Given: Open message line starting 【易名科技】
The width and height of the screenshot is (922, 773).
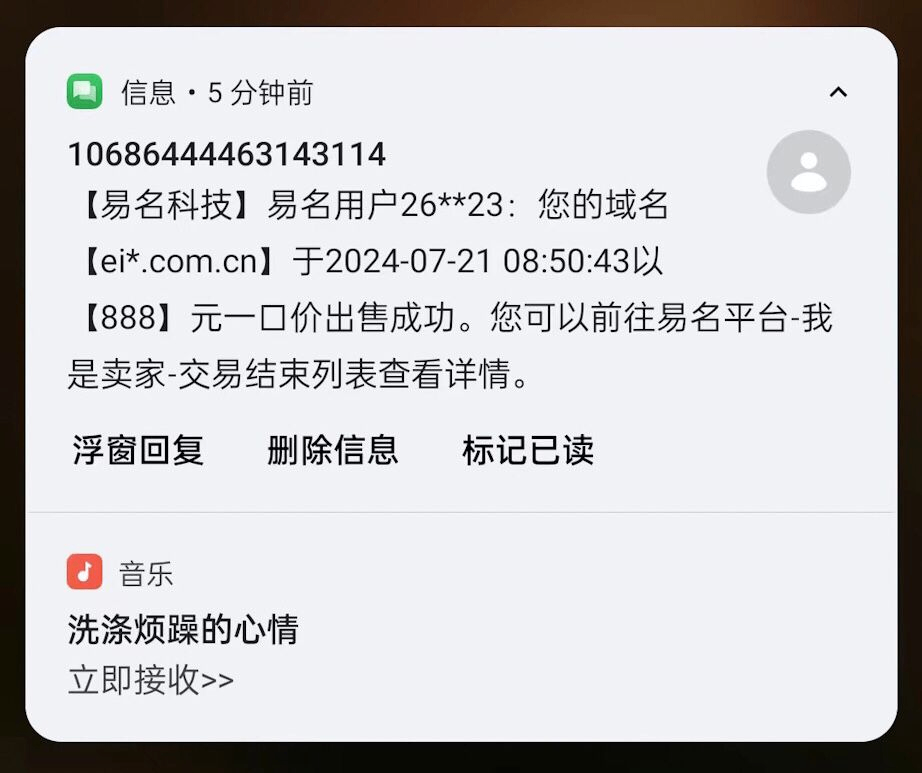Looking at the screenshot, I should click(368, 205).
